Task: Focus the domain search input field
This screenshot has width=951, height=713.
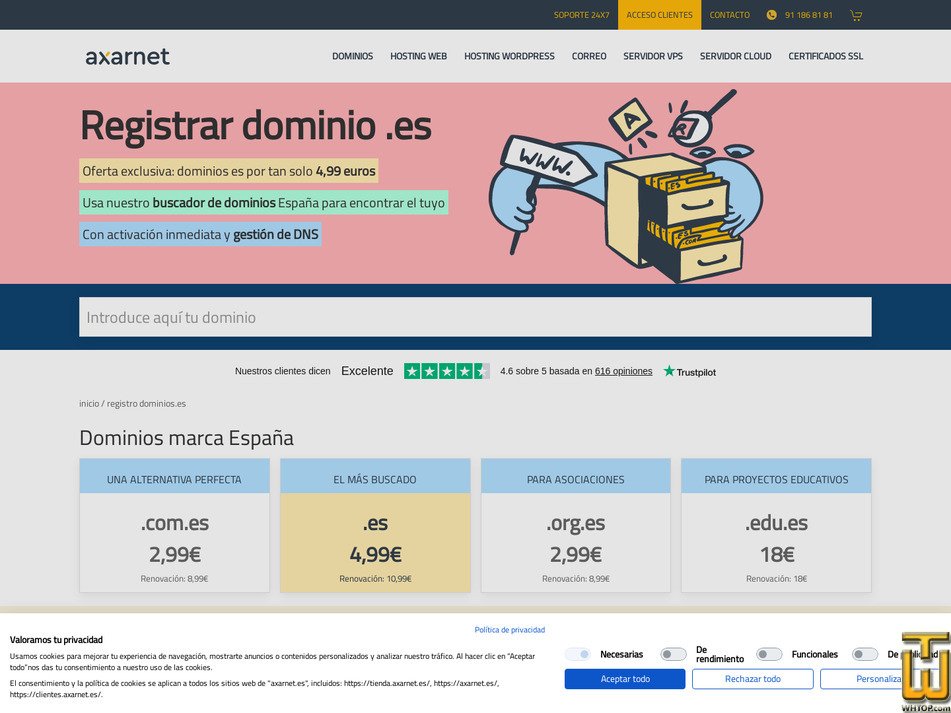Action: pos(475,317)
